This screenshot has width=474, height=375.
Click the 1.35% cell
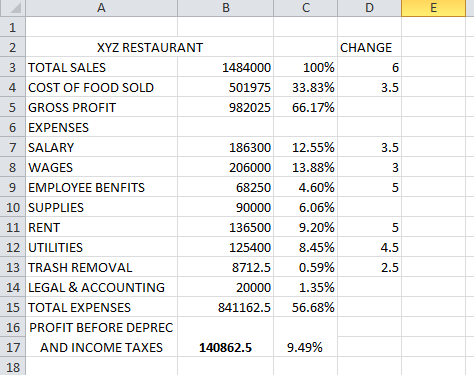(x=306, y=287)
